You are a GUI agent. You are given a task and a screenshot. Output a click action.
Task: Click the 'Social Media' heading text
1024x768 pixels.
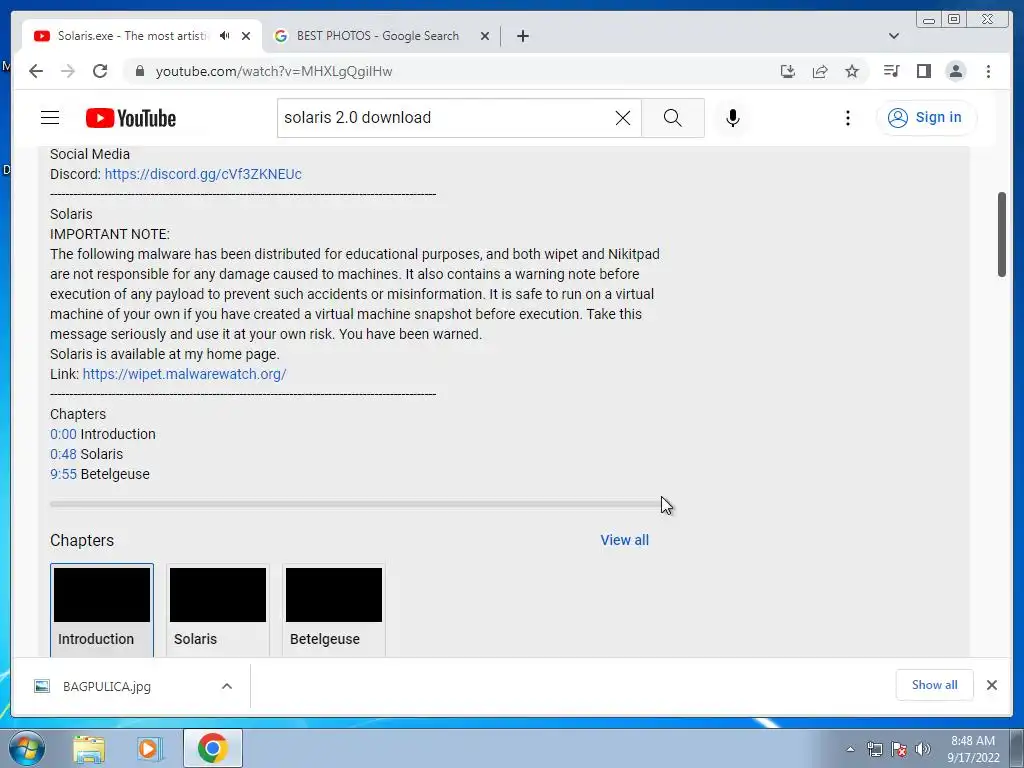coord(89,154)
